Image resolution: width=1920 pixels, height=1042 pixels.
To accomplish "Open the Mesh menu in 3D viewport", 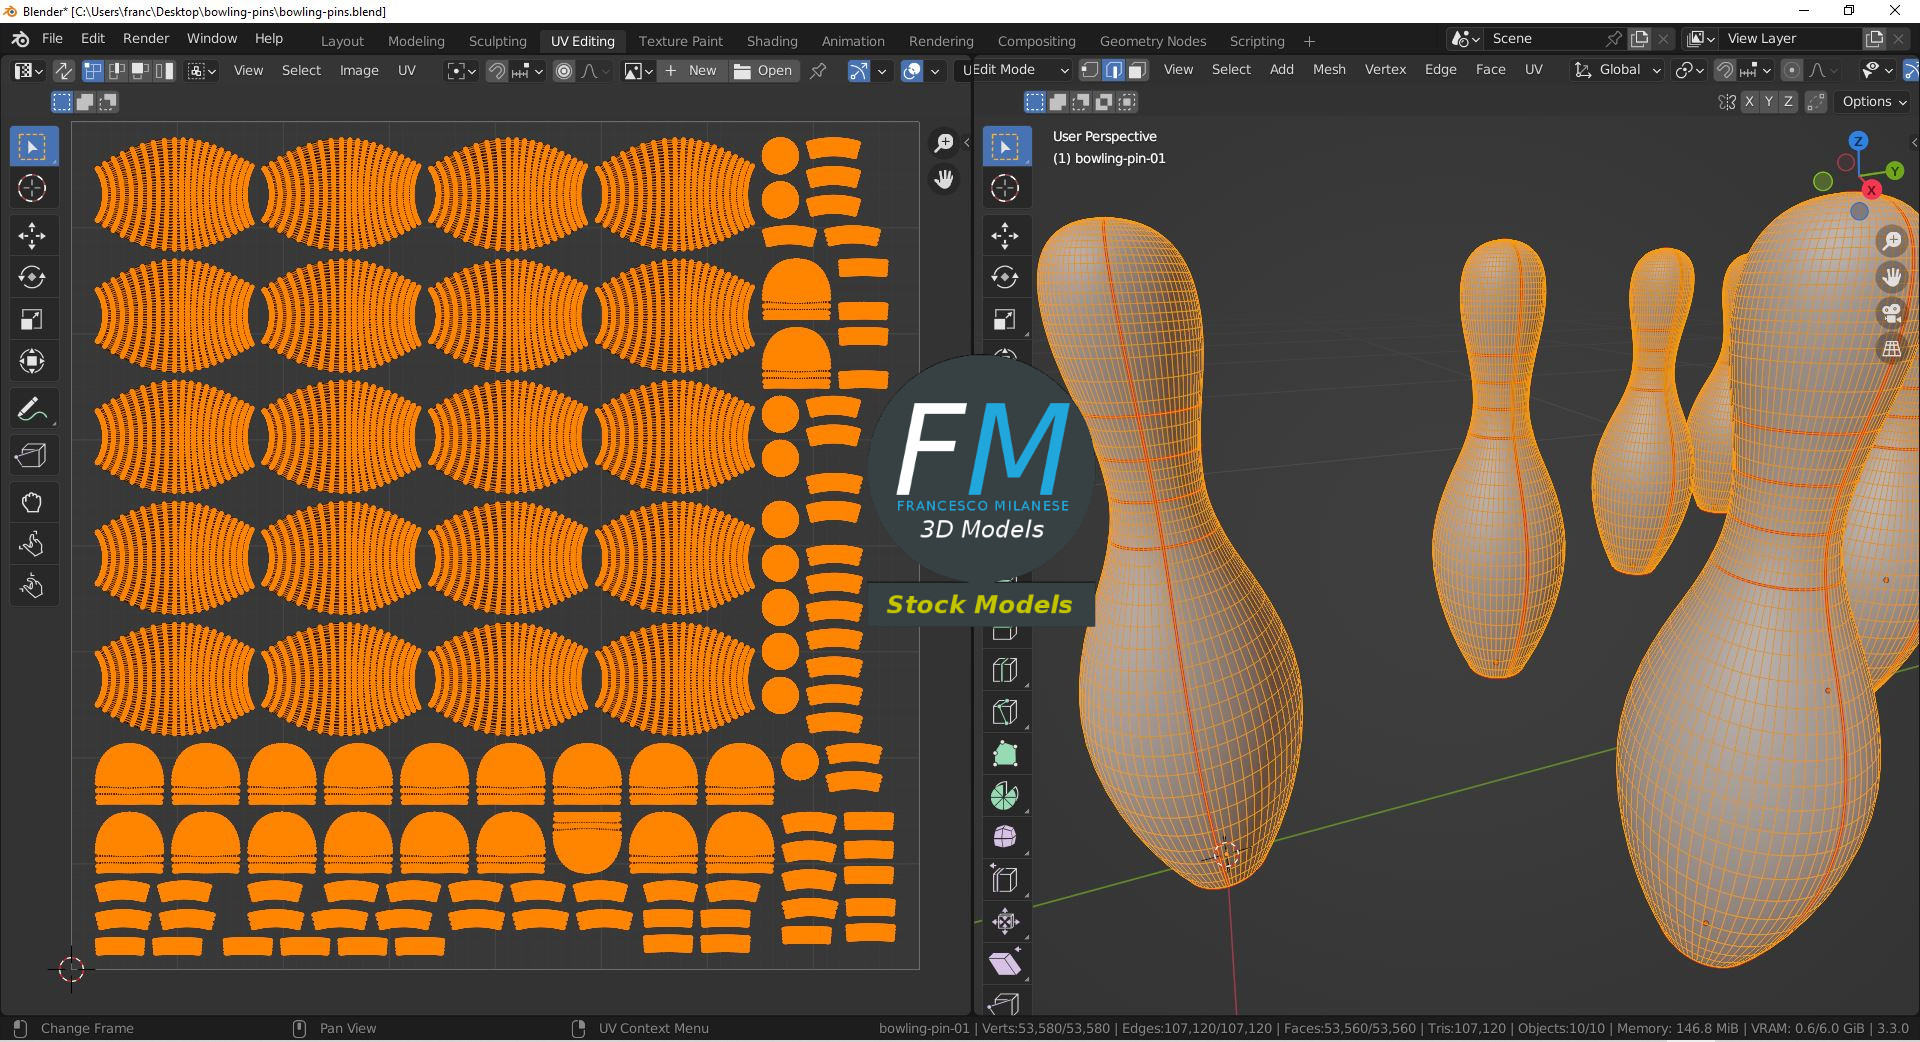I will click(1329, 69).
